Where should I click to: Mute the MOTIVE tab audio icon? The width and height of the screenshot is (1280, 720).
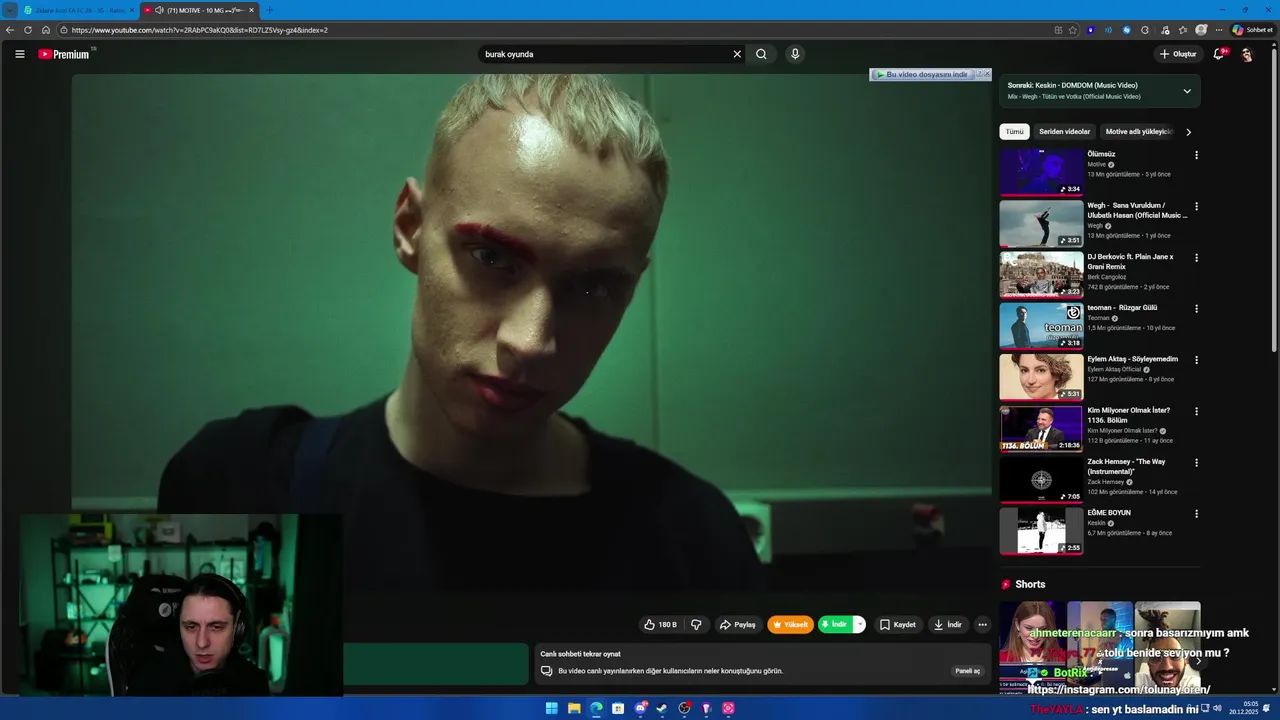[159, 10]
